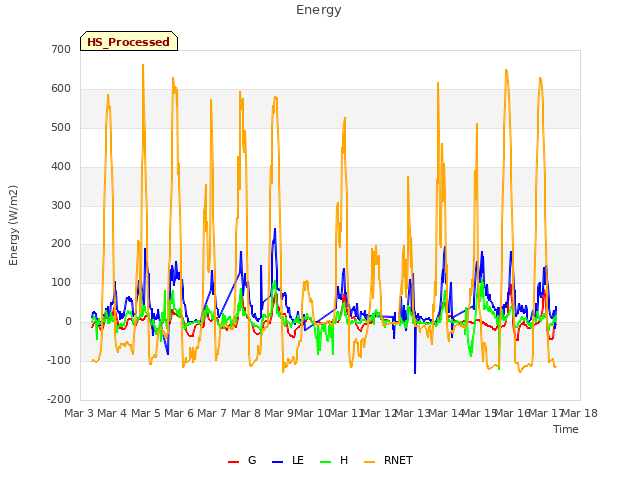Image resolution: width=640 pixels, height=480 pixels.
Task: Click the 100 y-axis tick label
Action: tap(61, 282)
